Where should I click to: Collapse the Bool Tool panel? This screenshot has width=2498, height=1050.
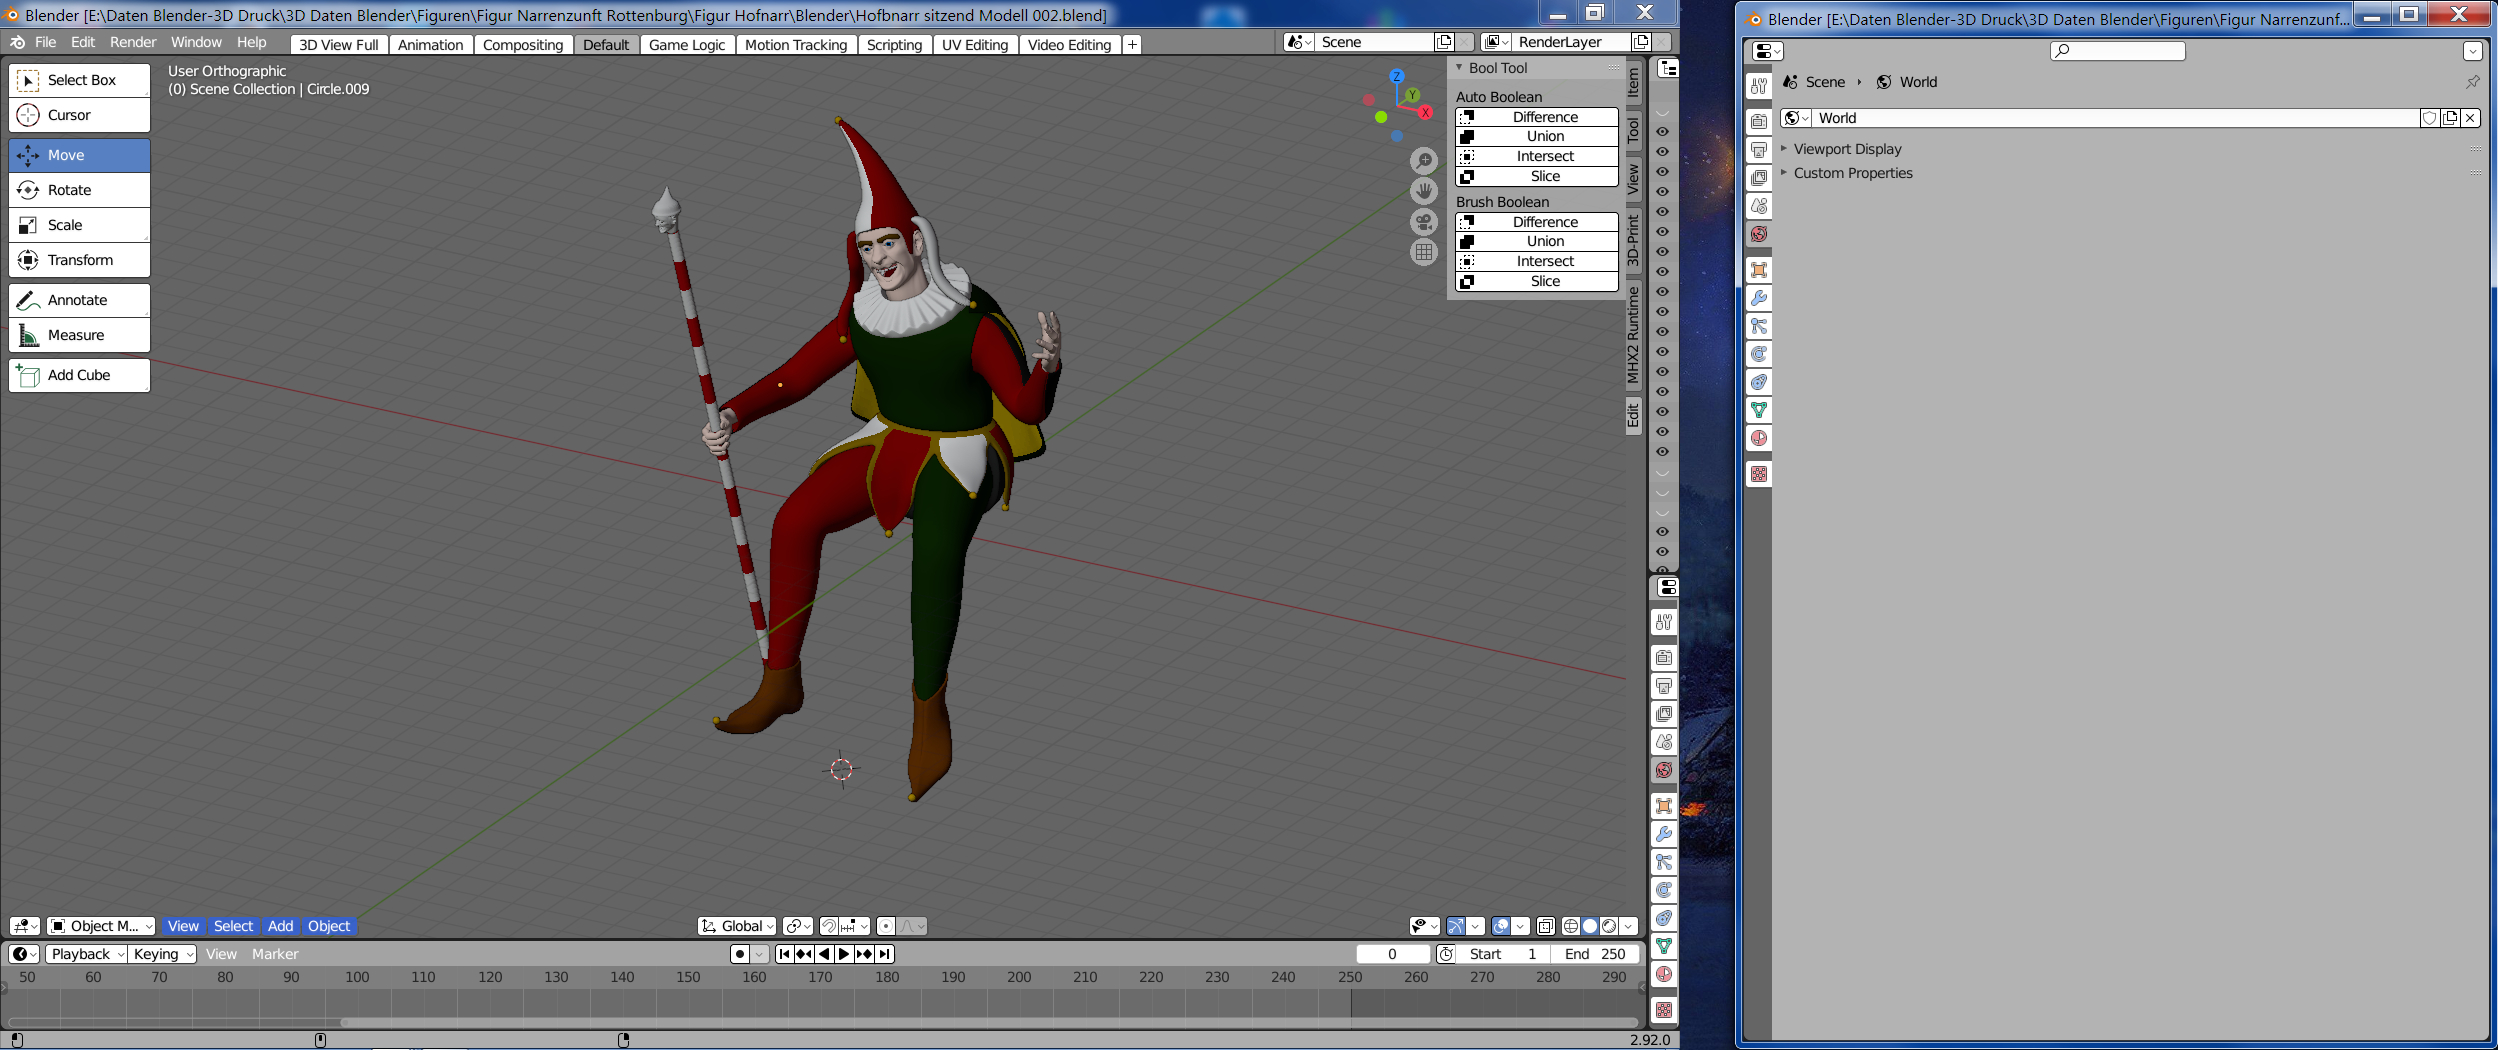pyautogui.click(x=1497, y=68)
